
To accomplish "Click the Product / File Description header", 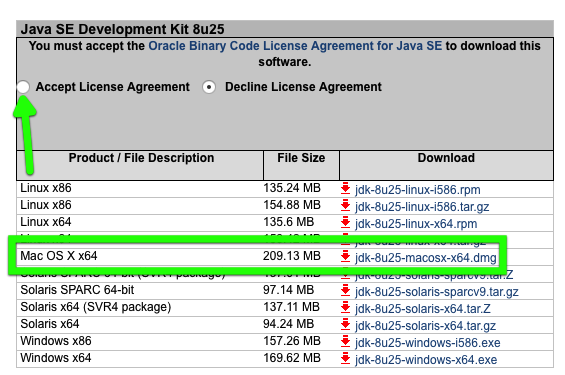I will (x=141, y=158).
